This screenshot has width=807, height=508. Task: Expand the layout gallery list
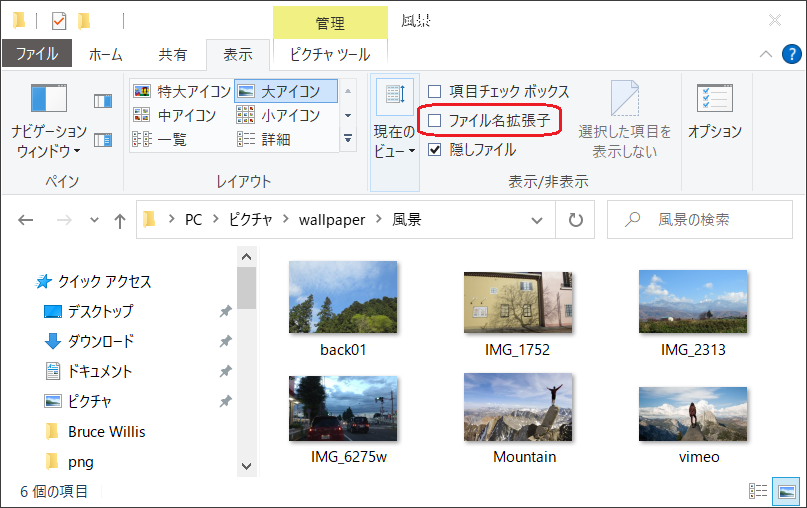(x=348, y=139)
